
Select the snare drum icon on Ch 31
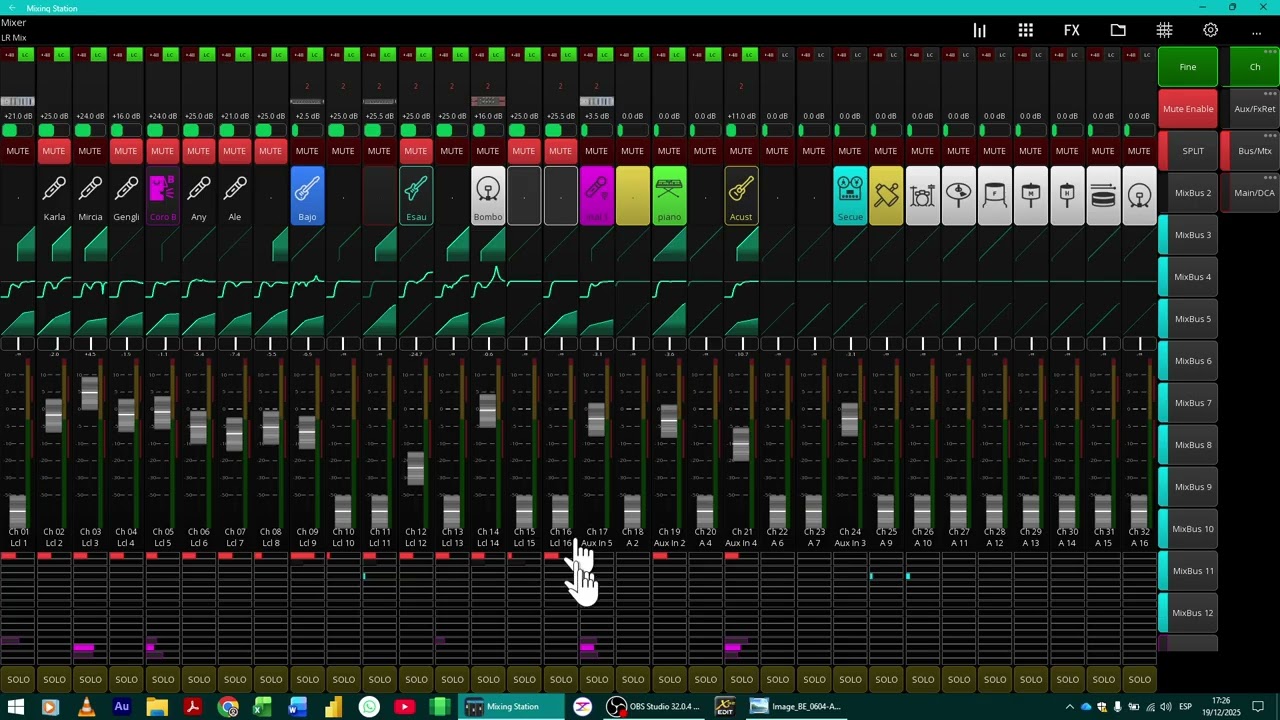tap(1103, 196)
